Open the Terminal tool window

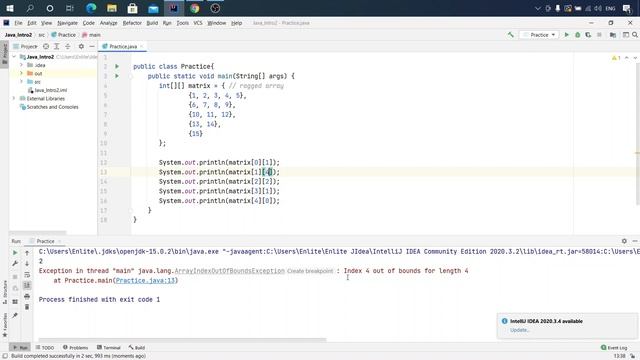tap(109, 348)
